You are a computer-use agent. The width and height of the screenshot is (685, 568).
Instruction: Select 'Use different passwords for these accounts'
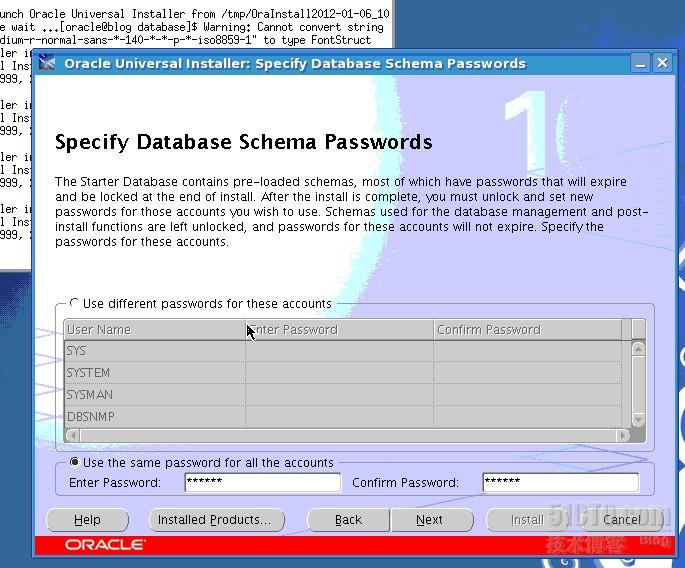coord(74,302)
